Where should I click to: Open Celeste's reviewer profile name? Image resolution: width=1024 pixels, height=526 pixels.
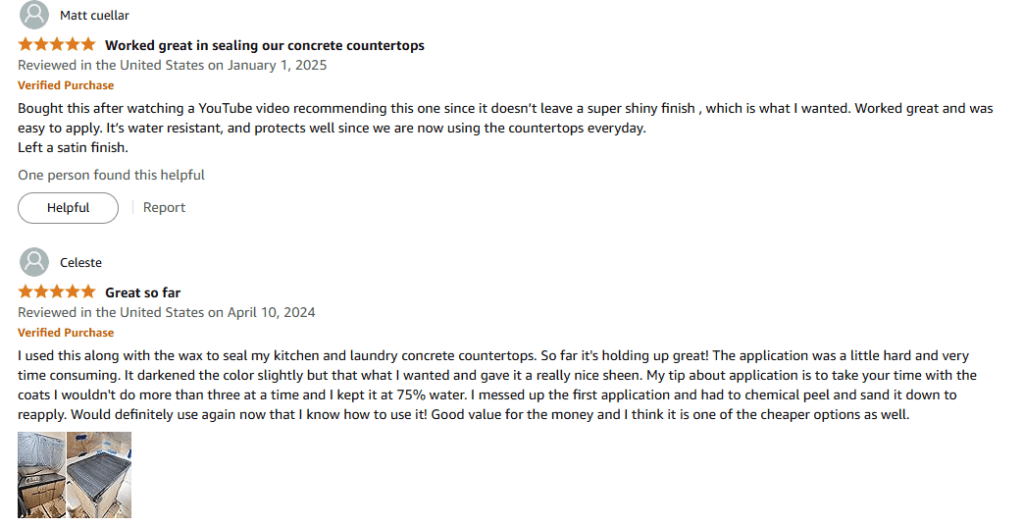[81, 262]
